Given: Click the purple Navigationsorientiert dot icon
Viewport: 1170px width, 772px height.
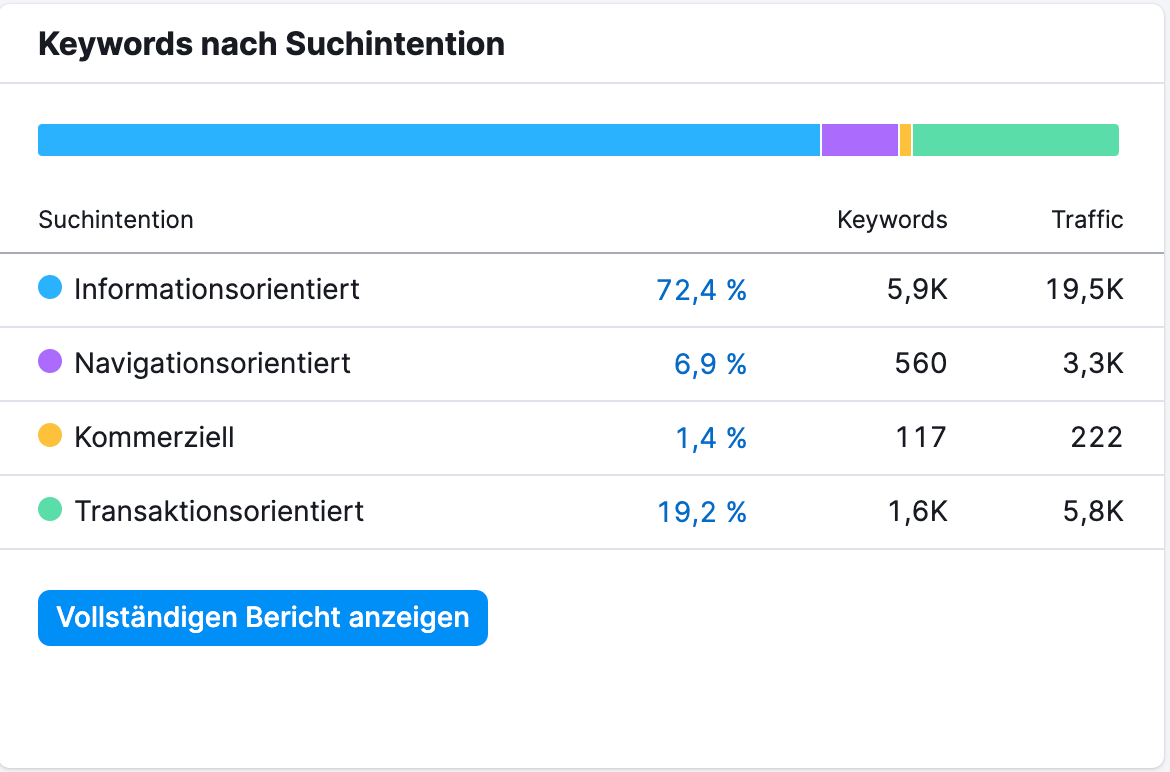Looking at the screenshot, I should click(x=50, y=362).
